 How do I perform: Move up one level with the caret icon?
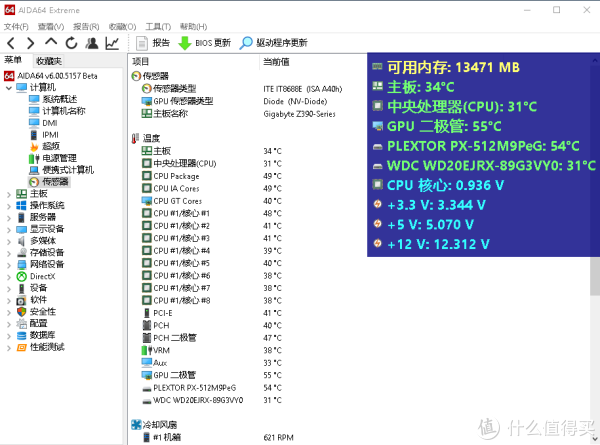coord(51,42)
